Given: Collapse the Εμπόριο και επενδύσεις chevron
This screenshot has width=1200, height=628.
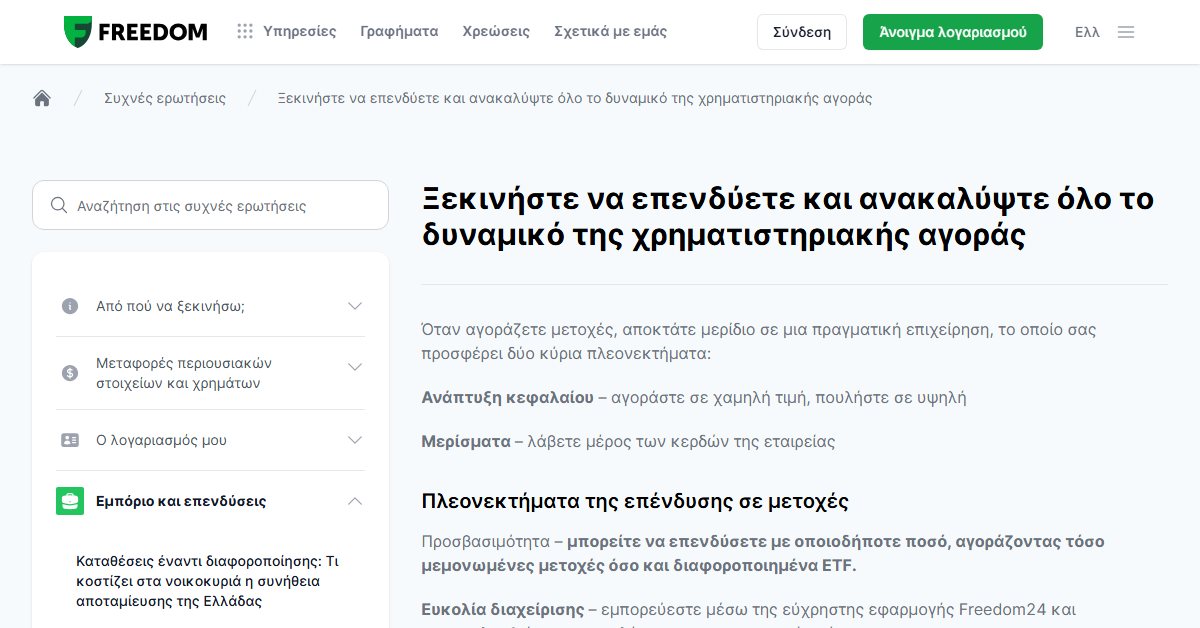Looking at the screenshot, I should pyautogui.click(x=355, y=501).
